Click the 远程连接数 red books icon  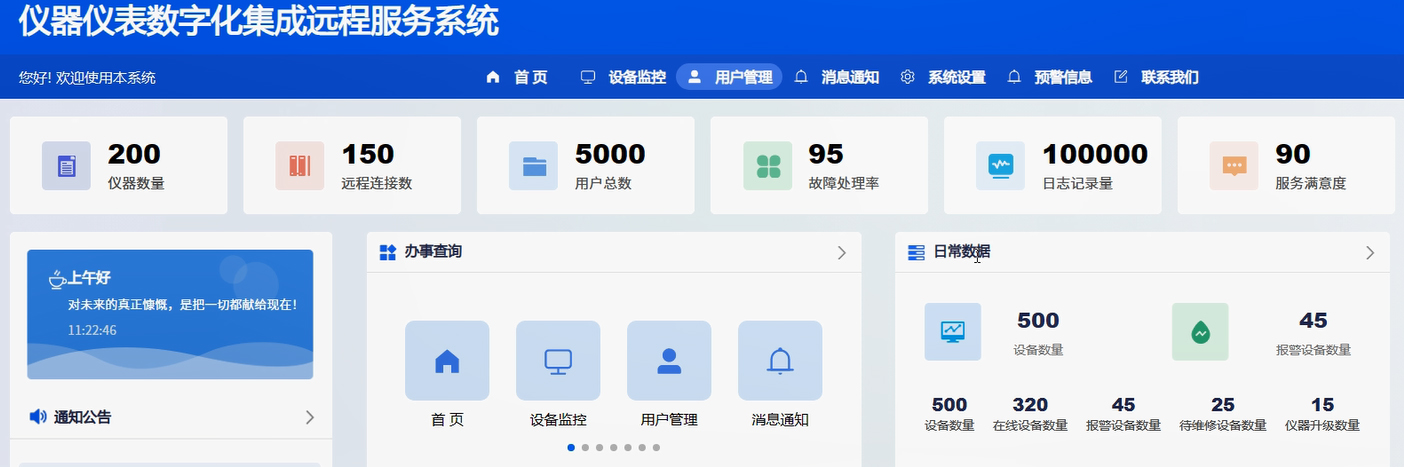(x=300, y=166)
